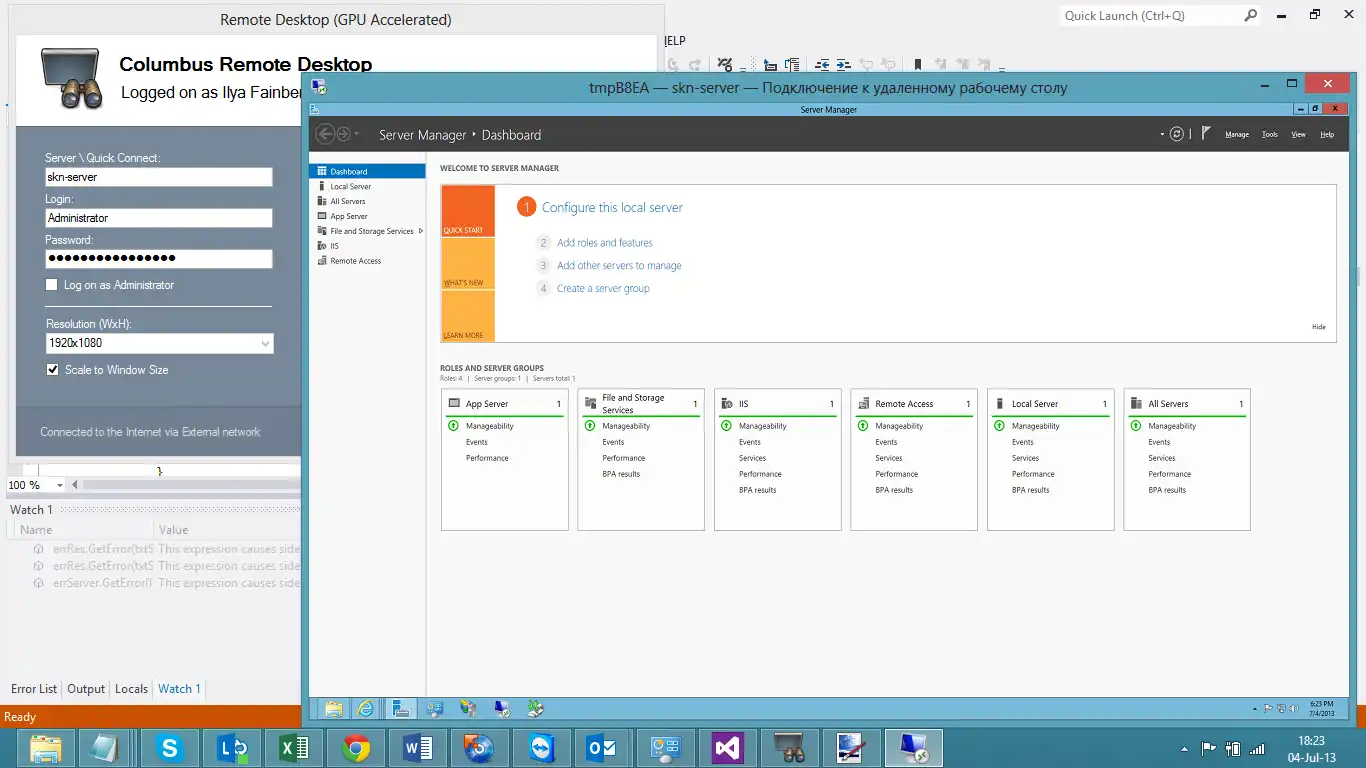Click Manageability in the Remote Access tile

(x=899, y=426)
